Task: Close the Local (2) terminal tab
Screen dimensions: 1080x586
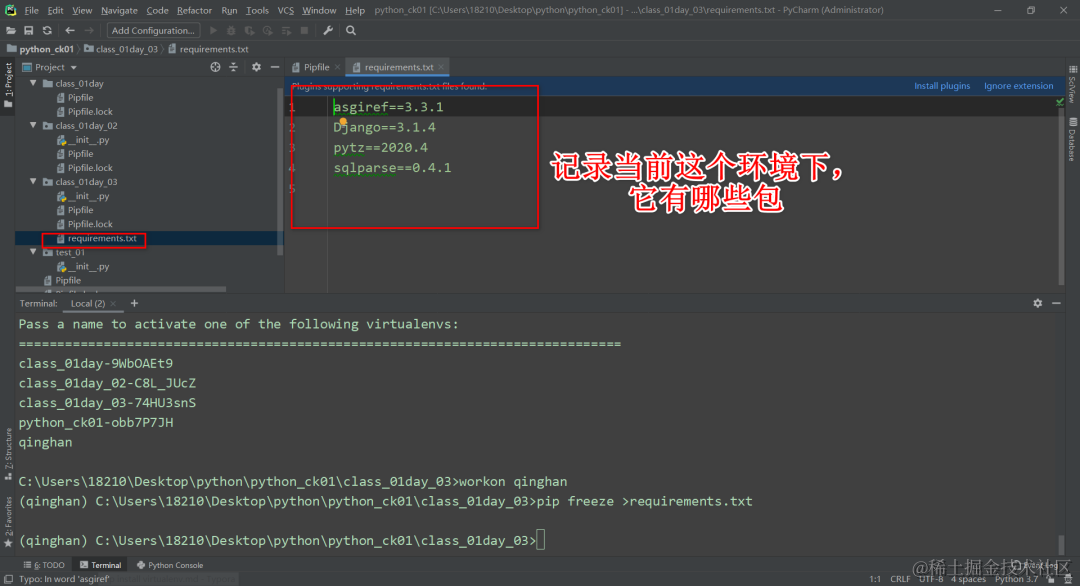Action: [x=113, y=304]
